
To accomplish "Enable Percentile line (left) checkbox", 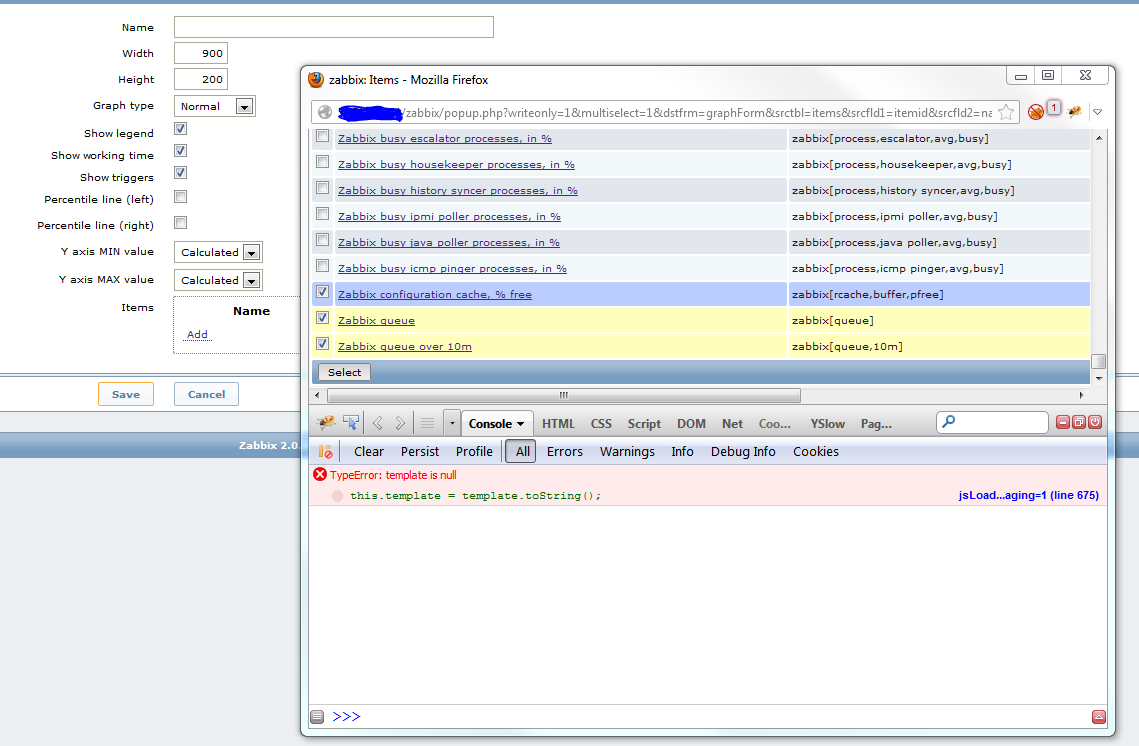I will [x=181, y=196].
